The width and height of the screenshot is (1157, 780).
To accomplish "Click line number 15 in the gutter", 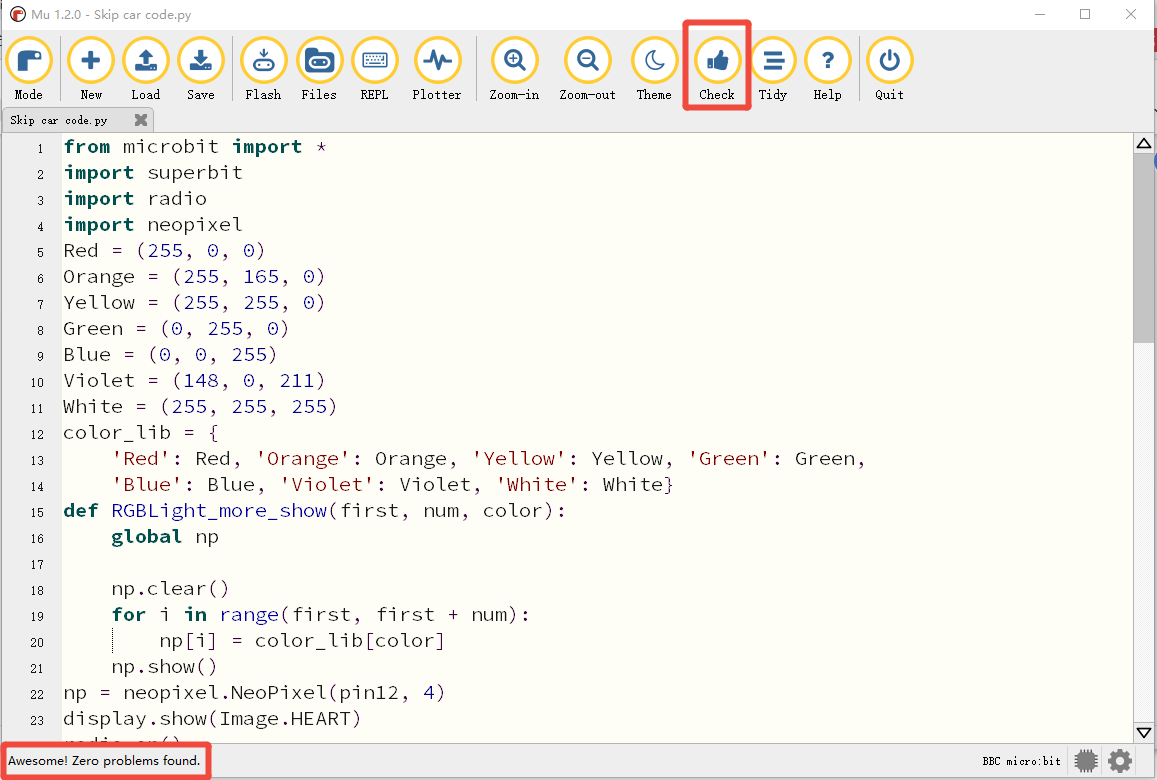I will (x=38, y=512).
